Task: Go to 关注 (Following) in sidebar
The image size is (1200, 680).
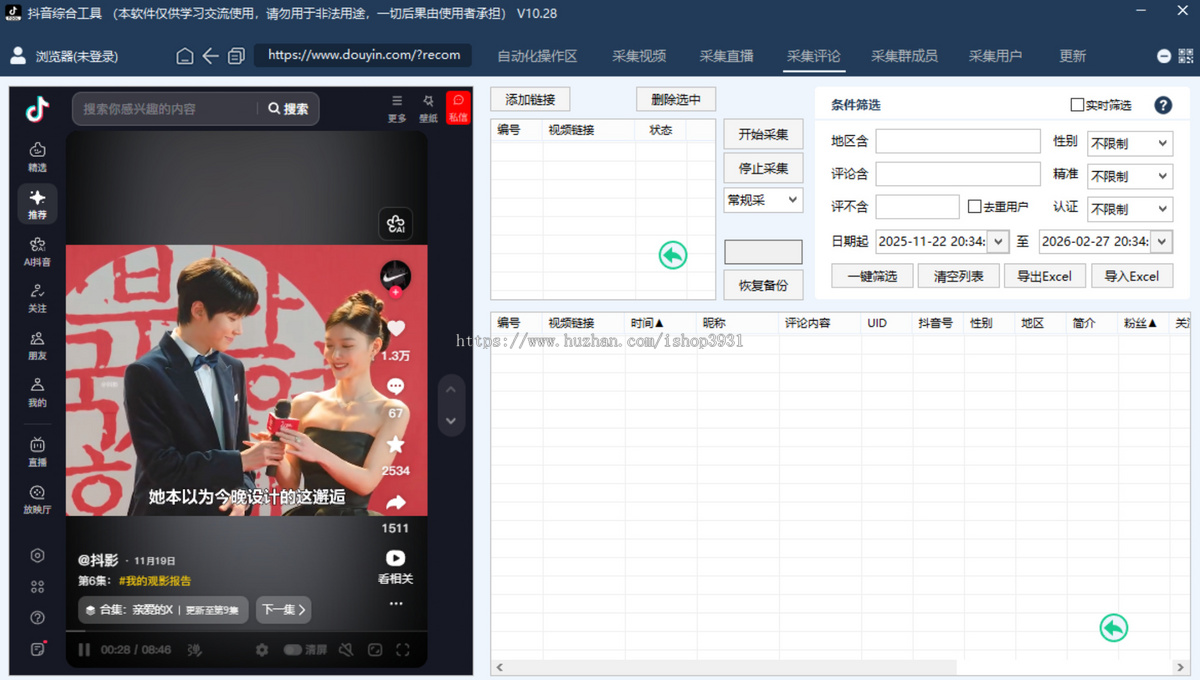Action: coord(37,298)
